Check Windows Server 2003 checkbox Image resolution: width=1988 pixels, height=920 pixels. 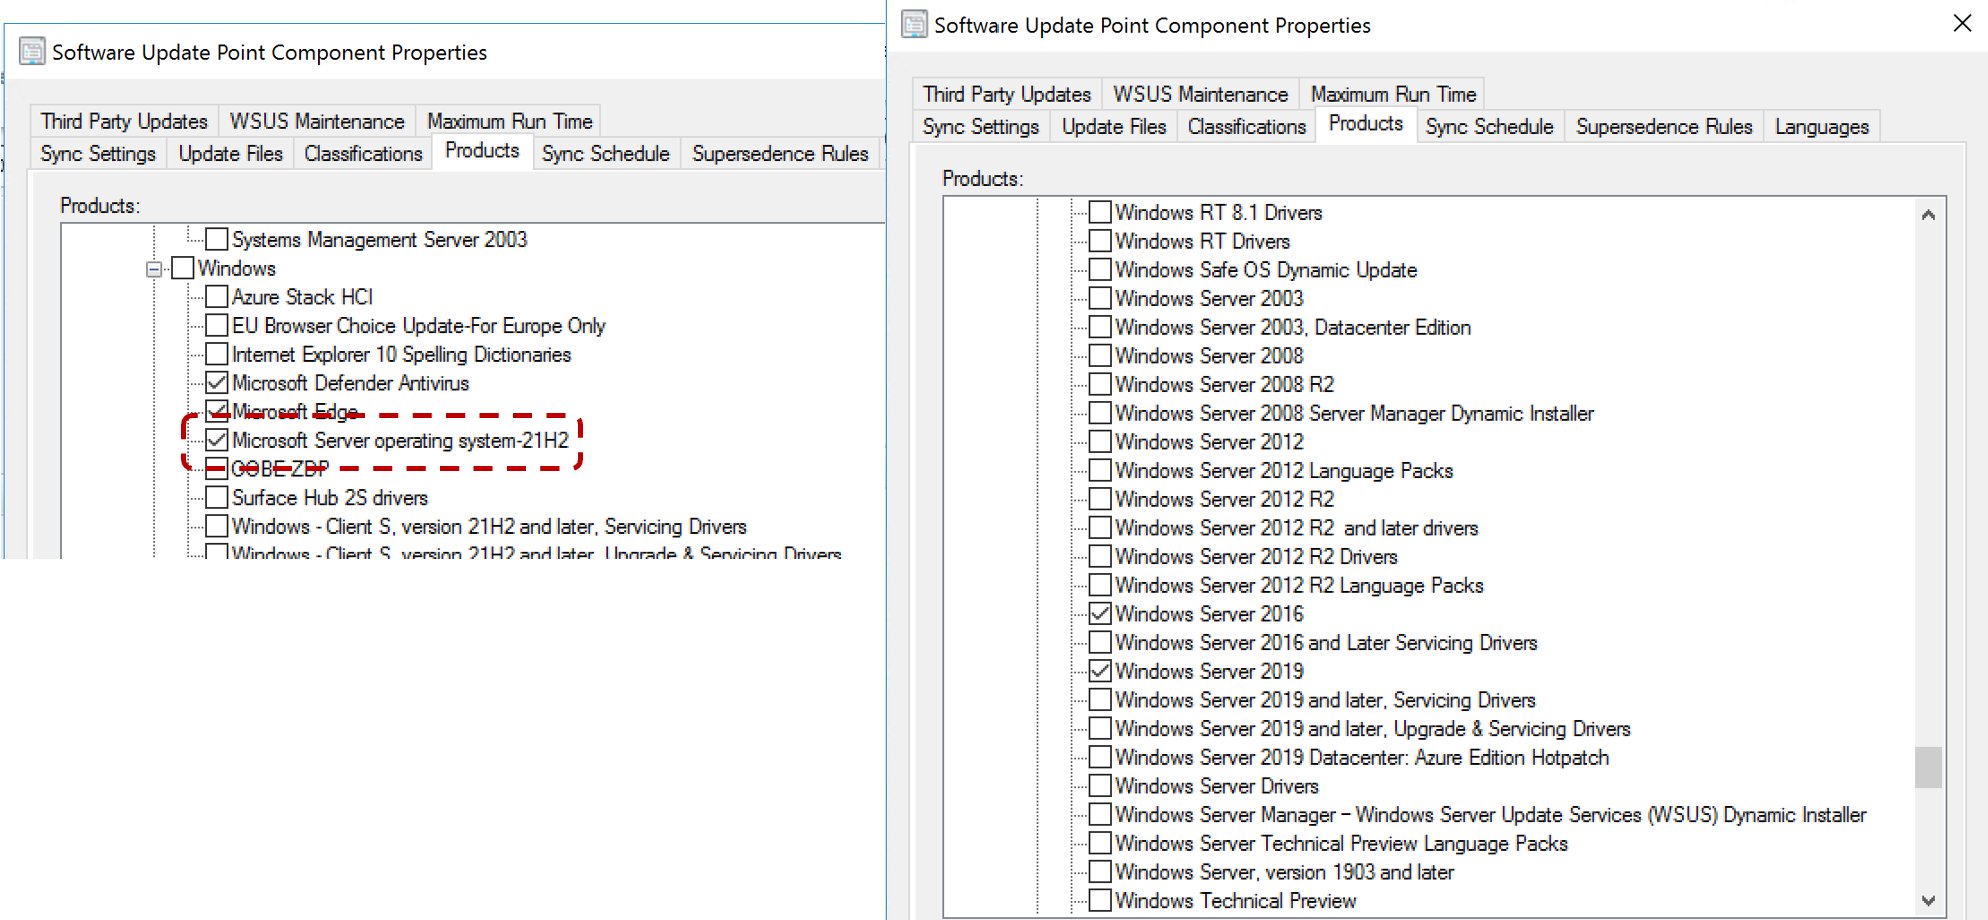[x=1100, y=298]
